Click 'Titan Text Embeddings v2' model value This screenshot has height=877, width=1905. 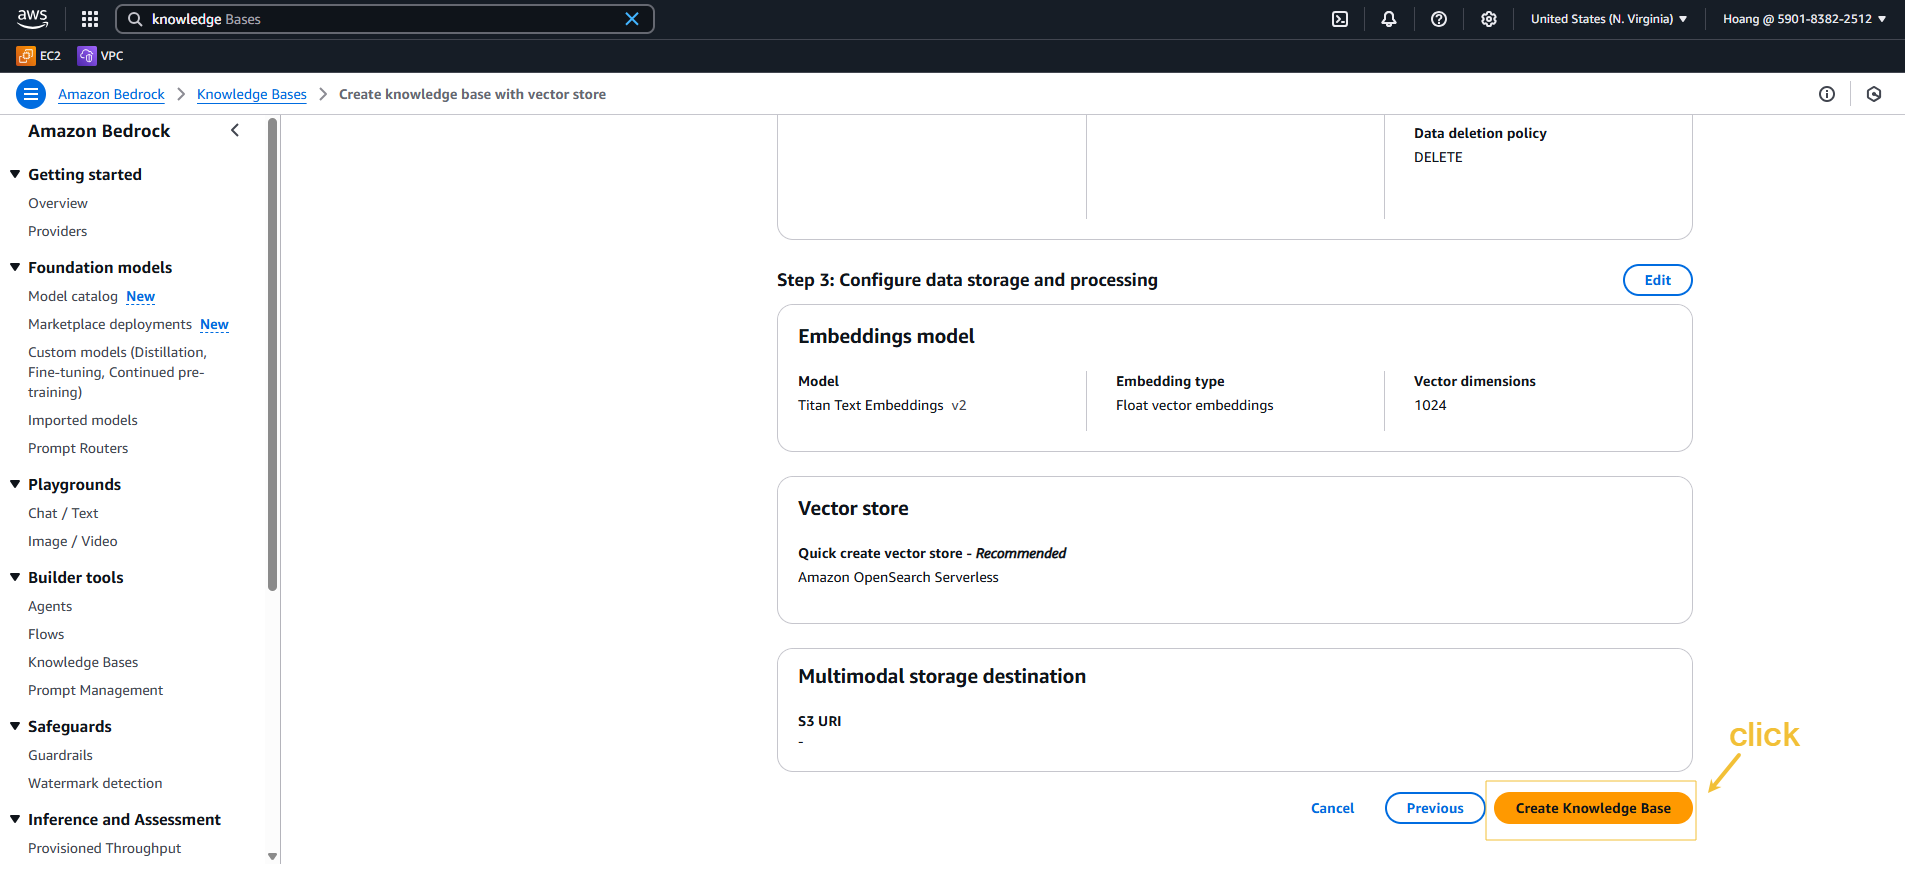[882, 405]
